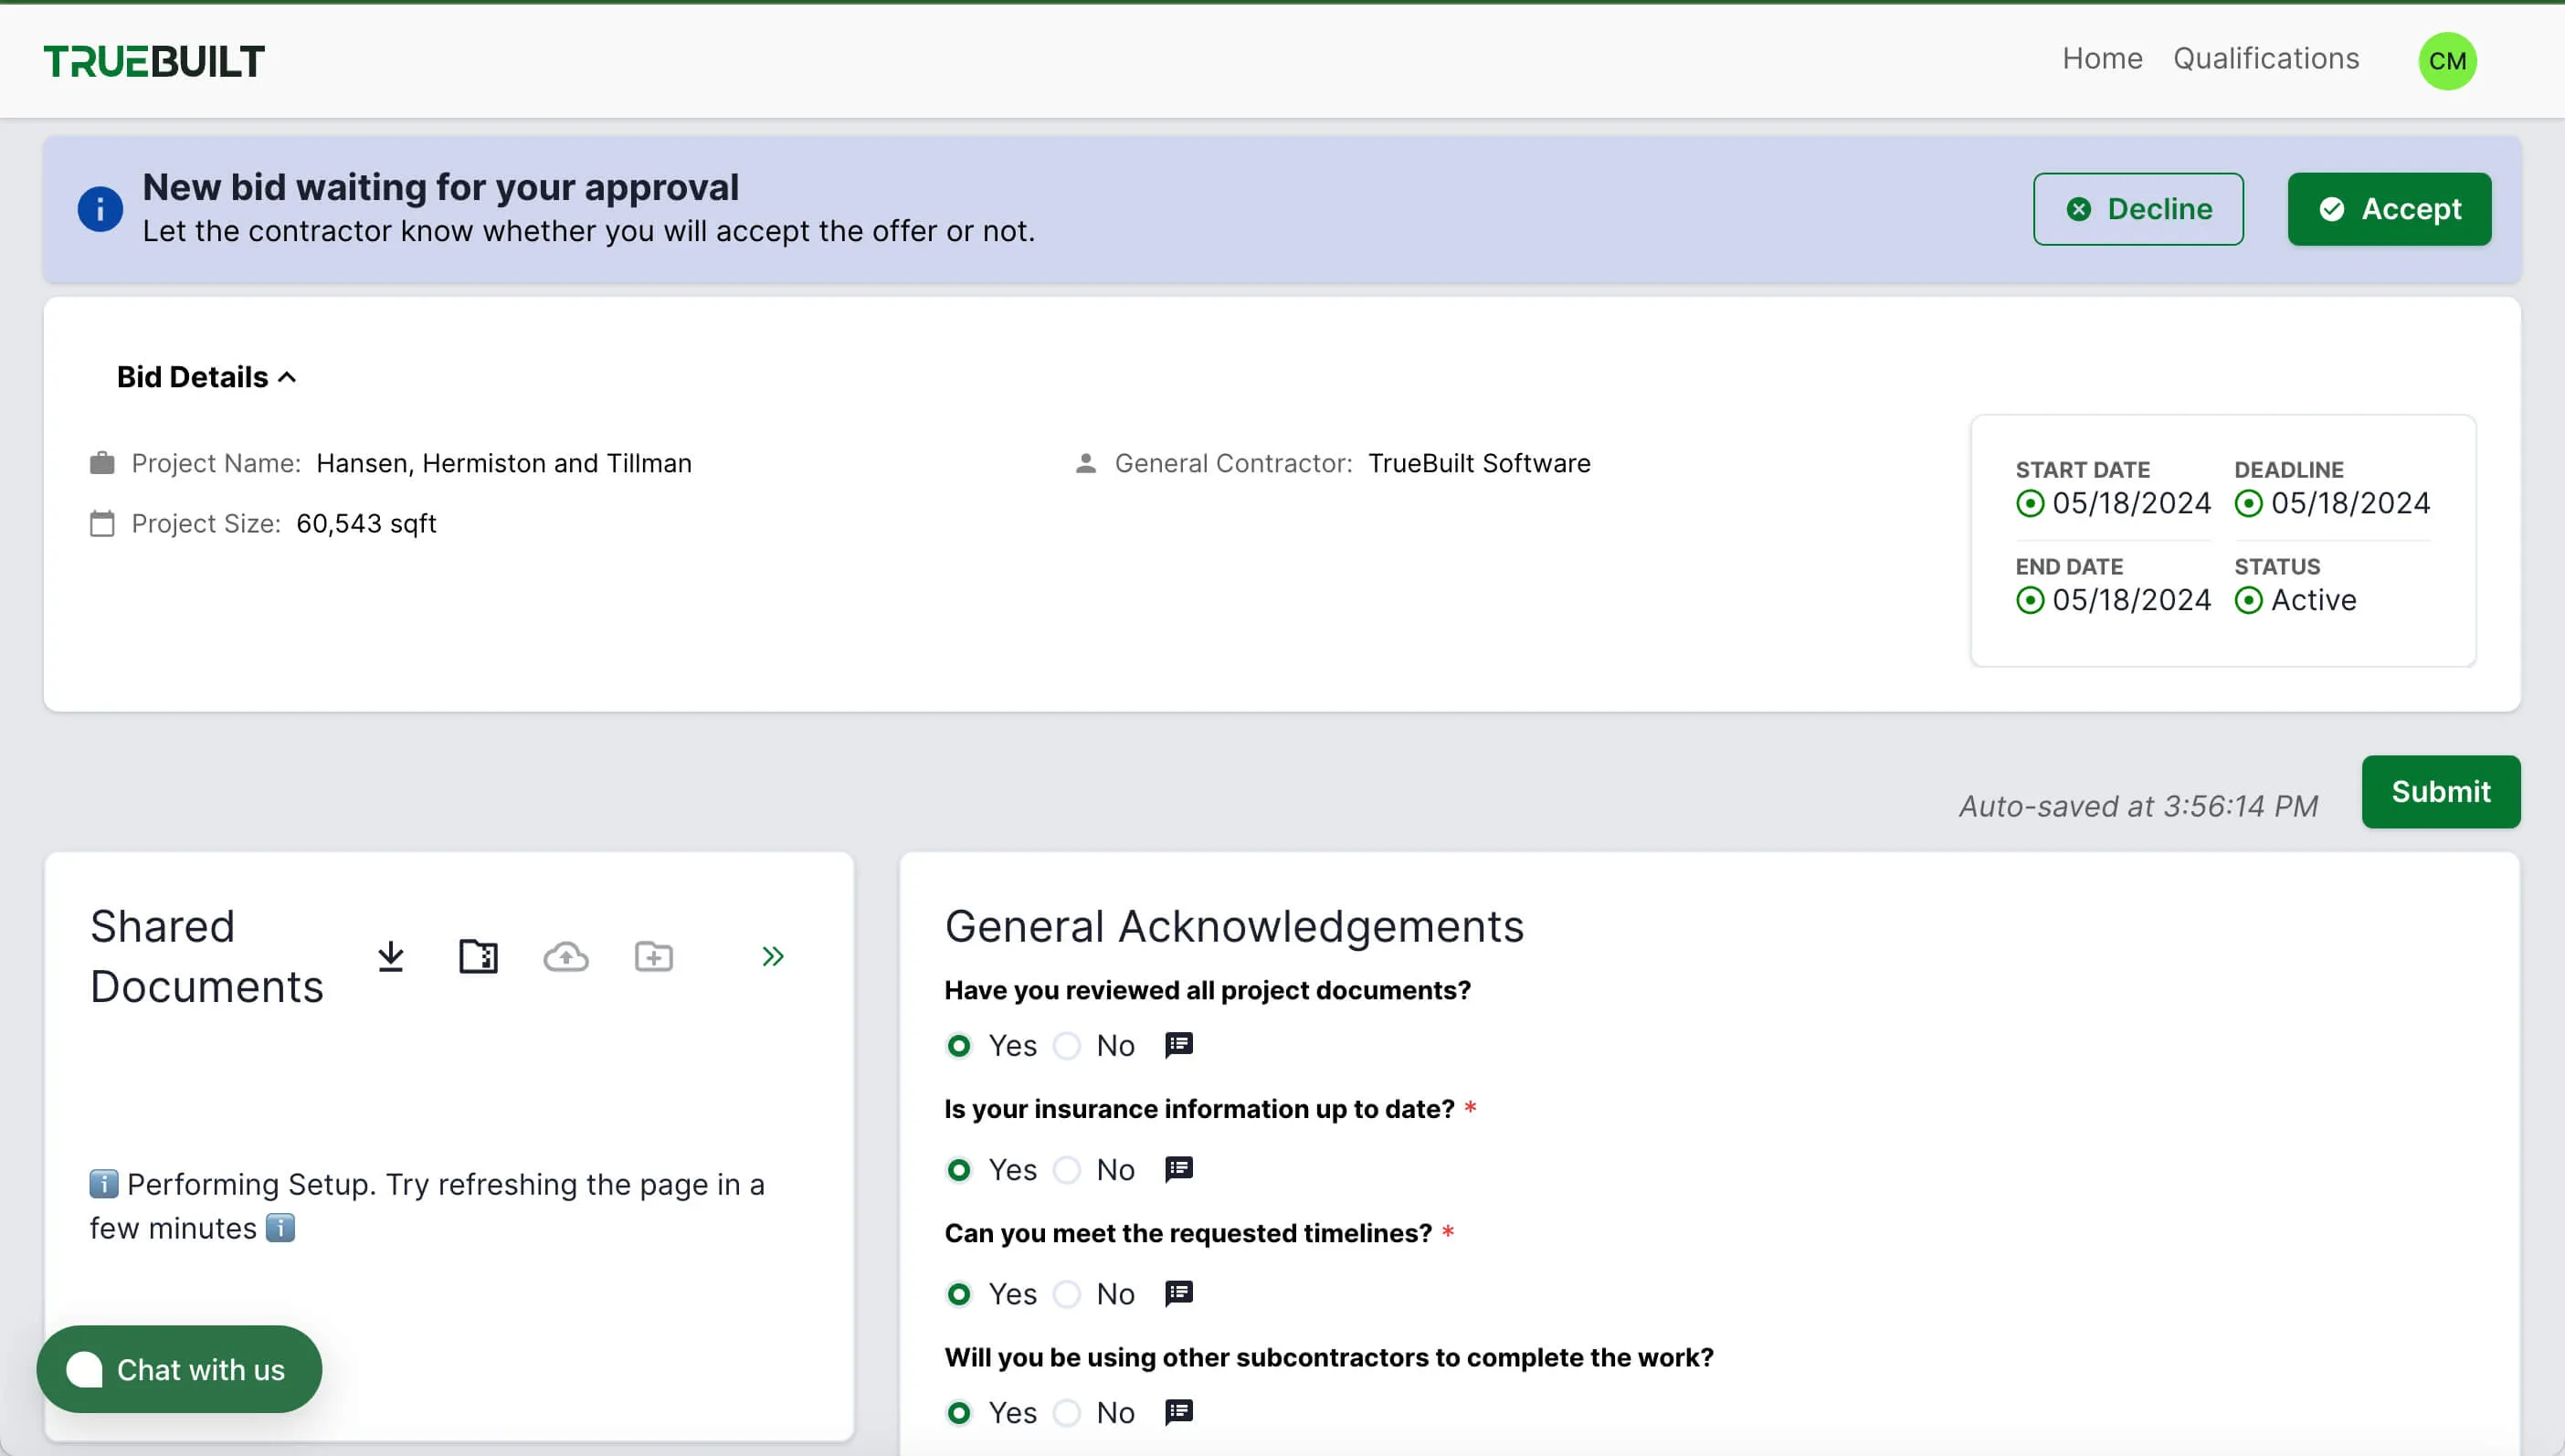Image resolution: width=2565 pixels, height=1456 pixels.
Task: Open comment for reviewed project documents question
Action: [1179, 1045]
